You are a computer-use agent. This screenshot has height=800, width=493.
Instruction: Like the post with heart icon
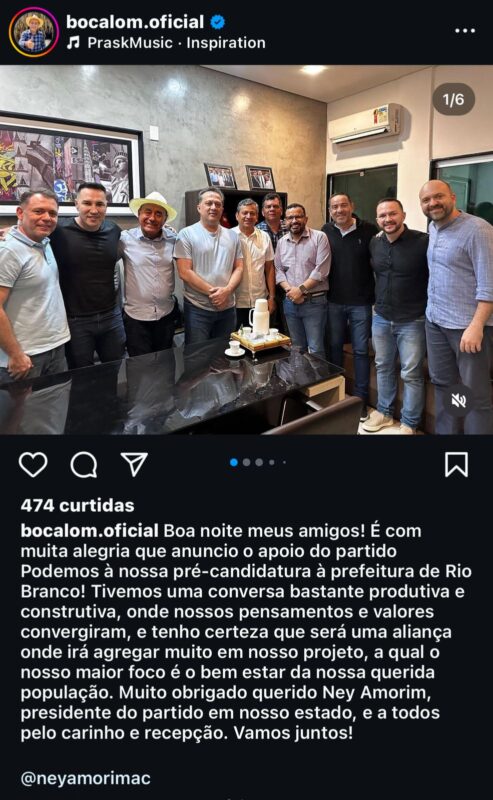tap(33, 464)
